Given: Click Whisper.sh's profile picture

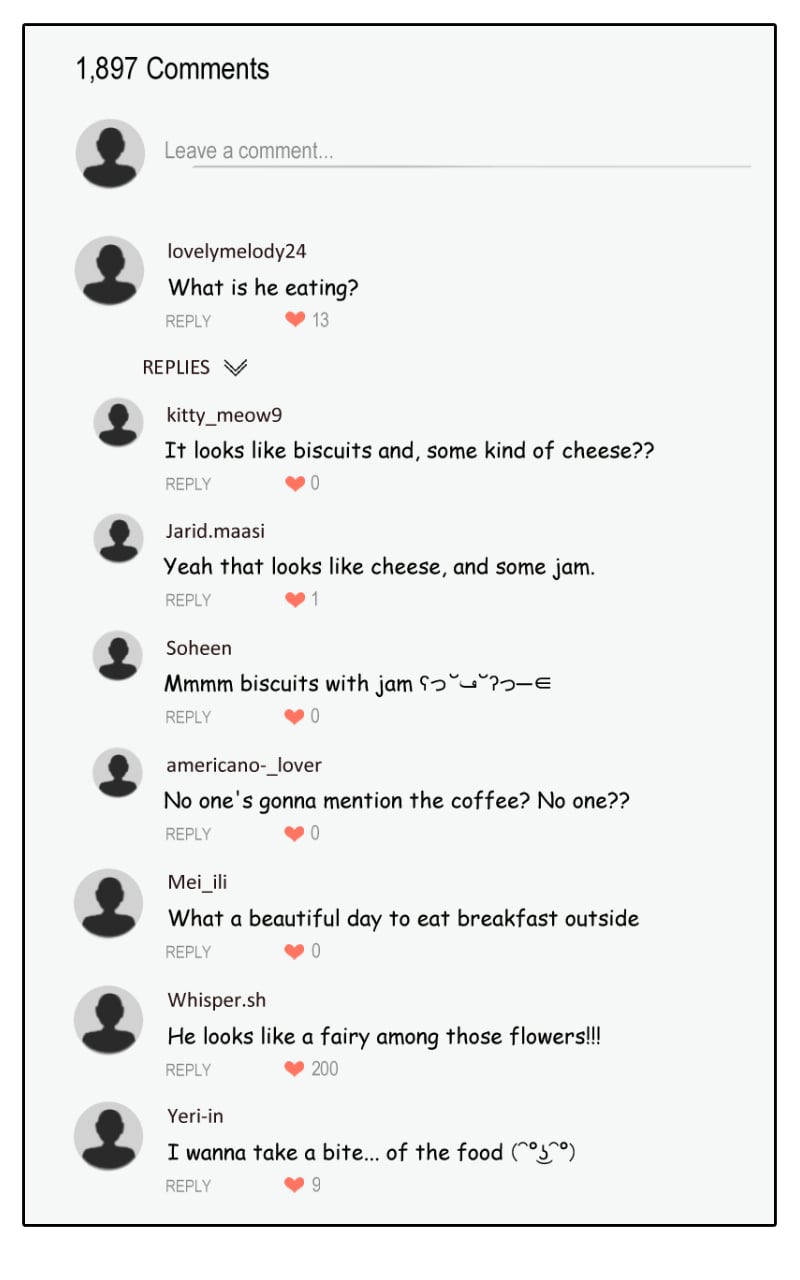Looking at the screenshot, I should (110, 1020).
